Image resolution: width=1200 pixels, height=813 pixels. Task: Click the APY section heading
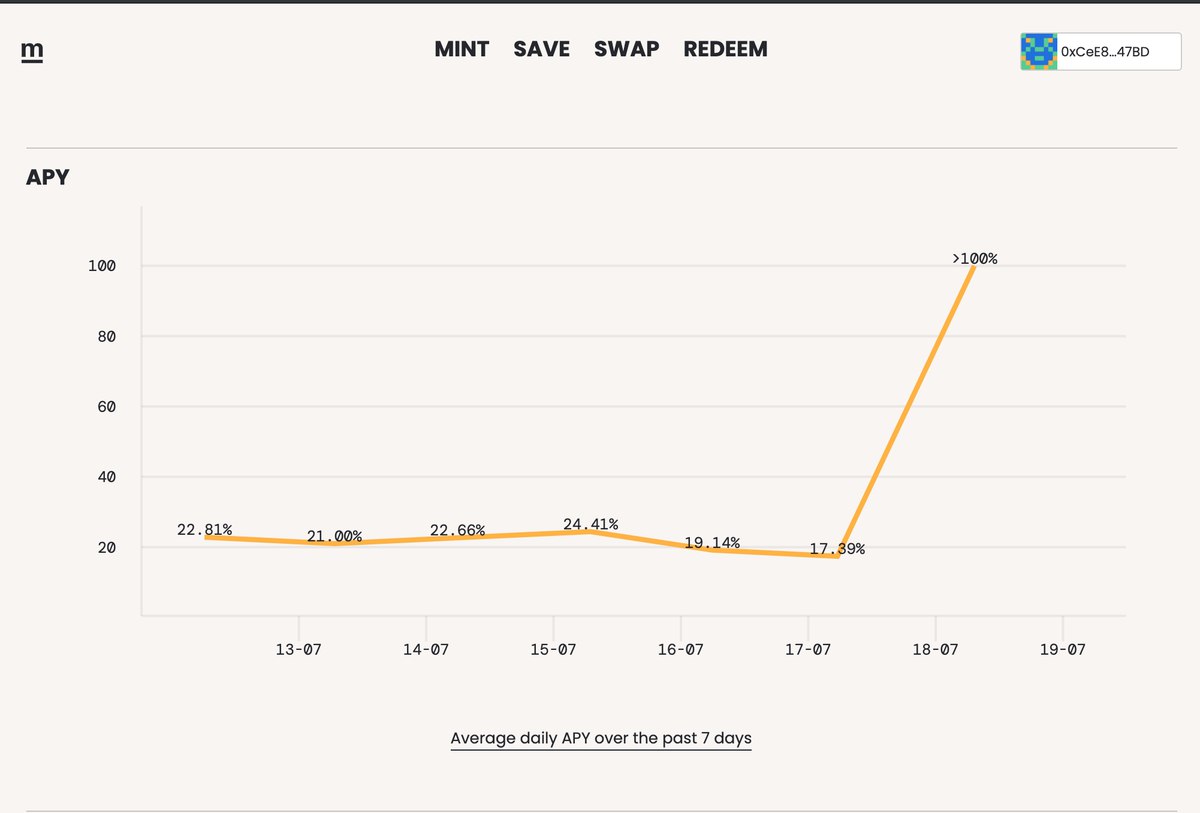pyautogui.click(x=47, y=178)
